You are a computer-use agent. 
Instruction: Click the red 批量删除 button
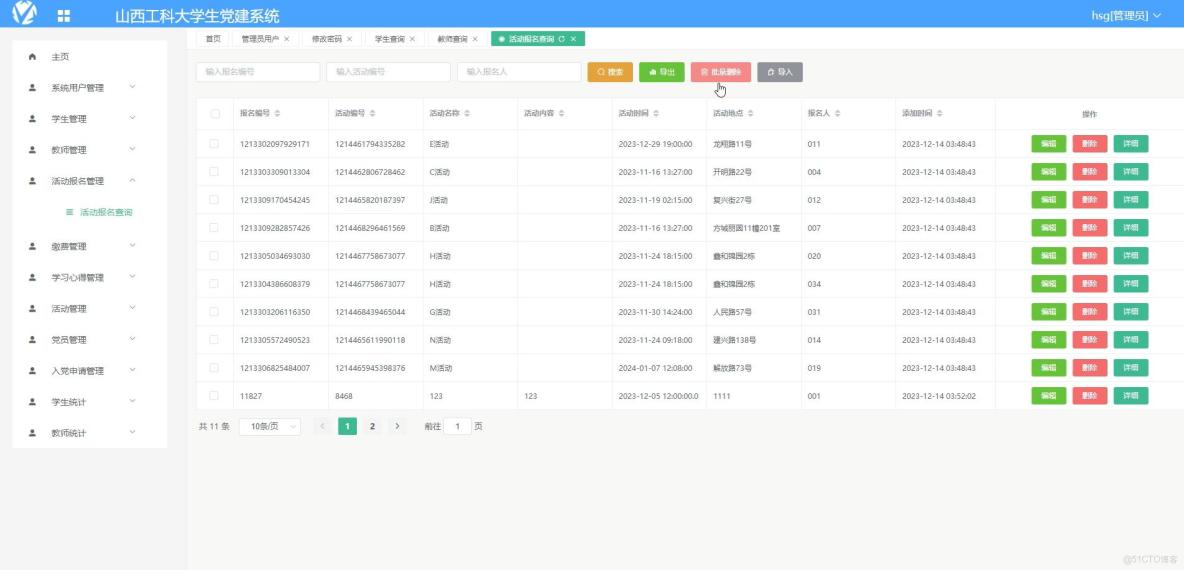tap(720, 72)
